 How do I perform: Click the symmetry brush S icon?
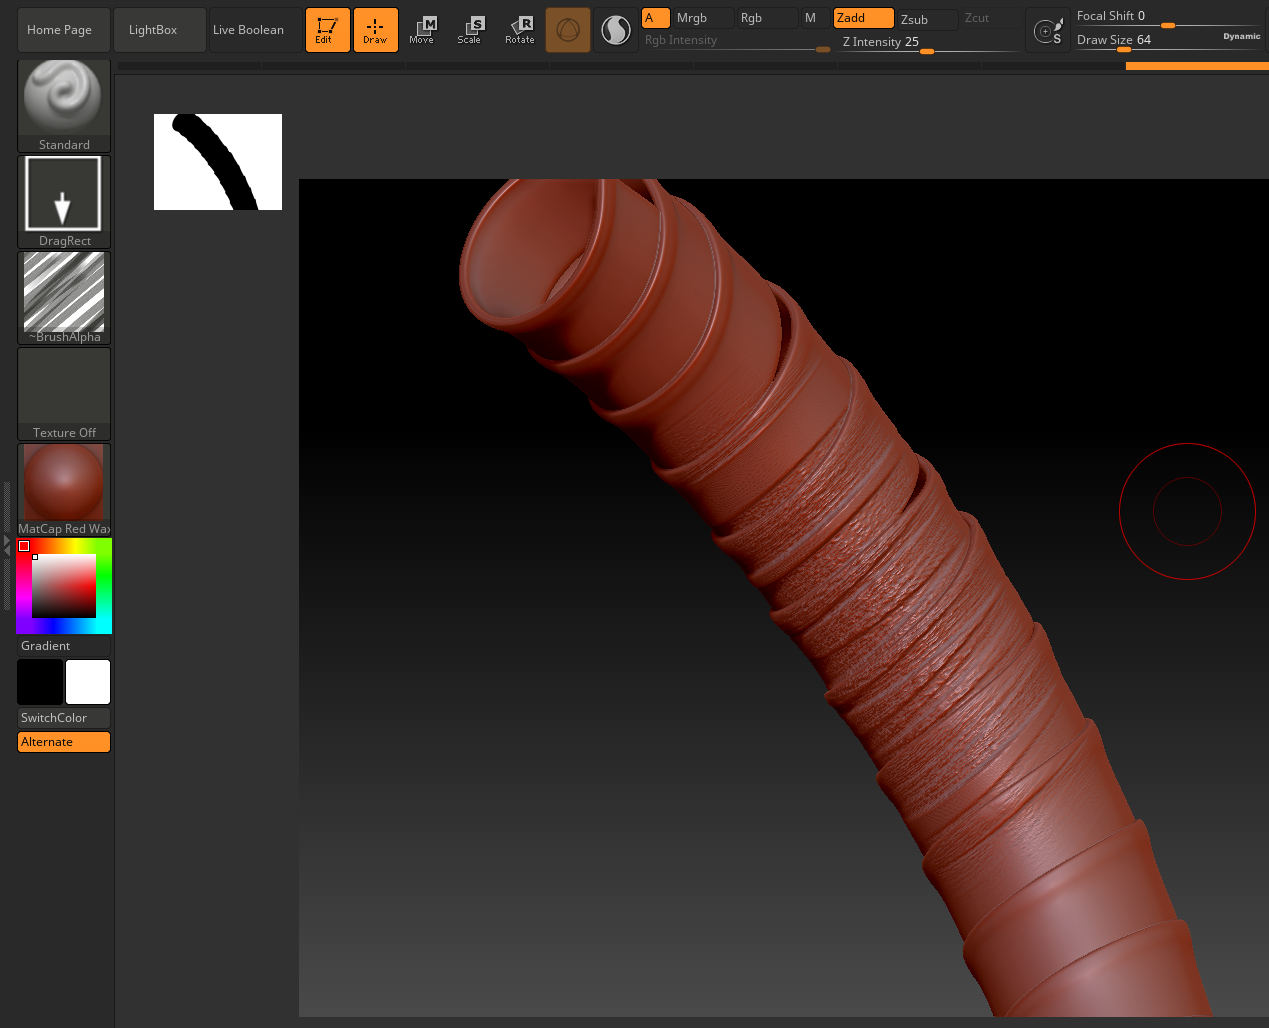1048,31
